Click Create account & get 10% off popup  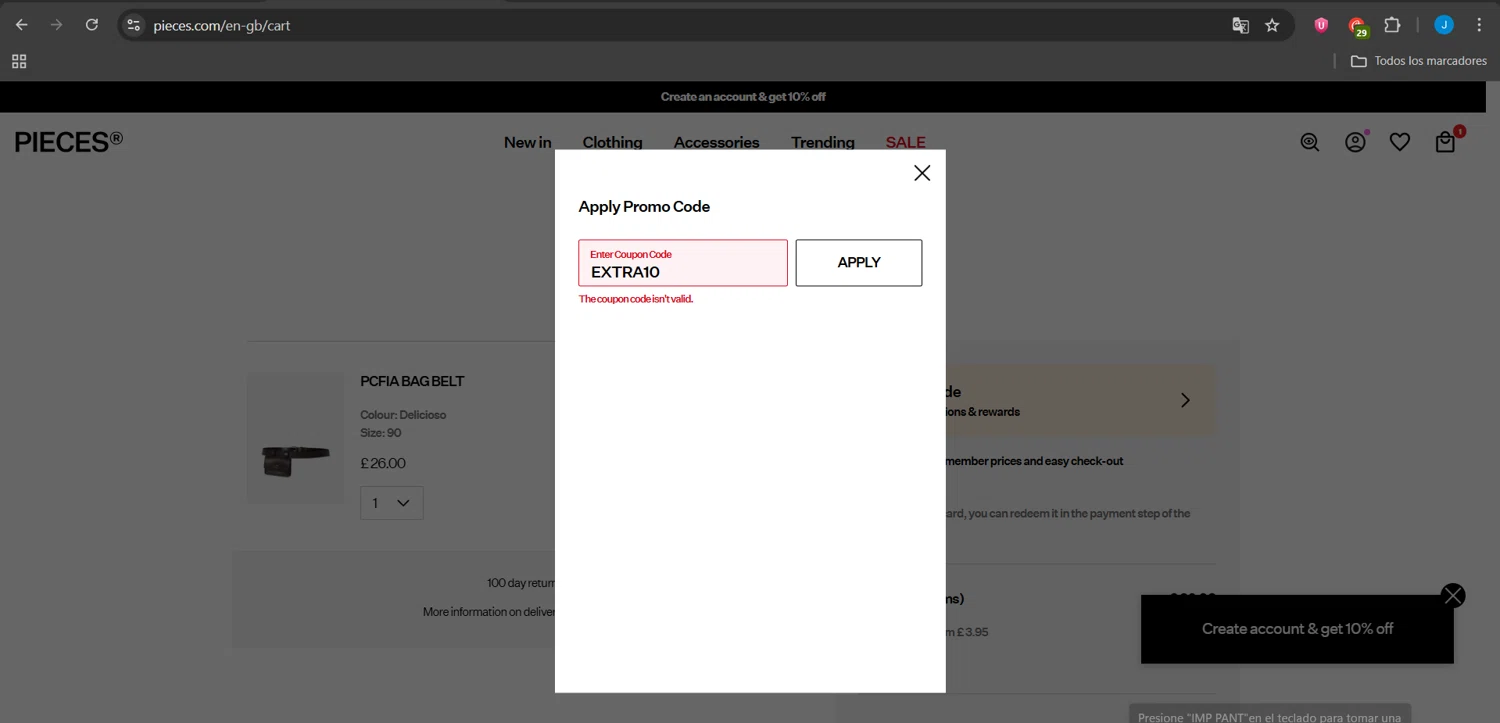(1297, 629)
